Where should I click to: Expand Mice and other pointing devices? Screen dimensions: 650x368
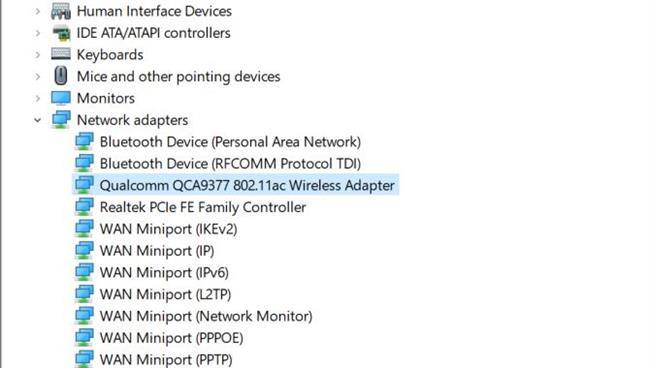coord(38,77)
